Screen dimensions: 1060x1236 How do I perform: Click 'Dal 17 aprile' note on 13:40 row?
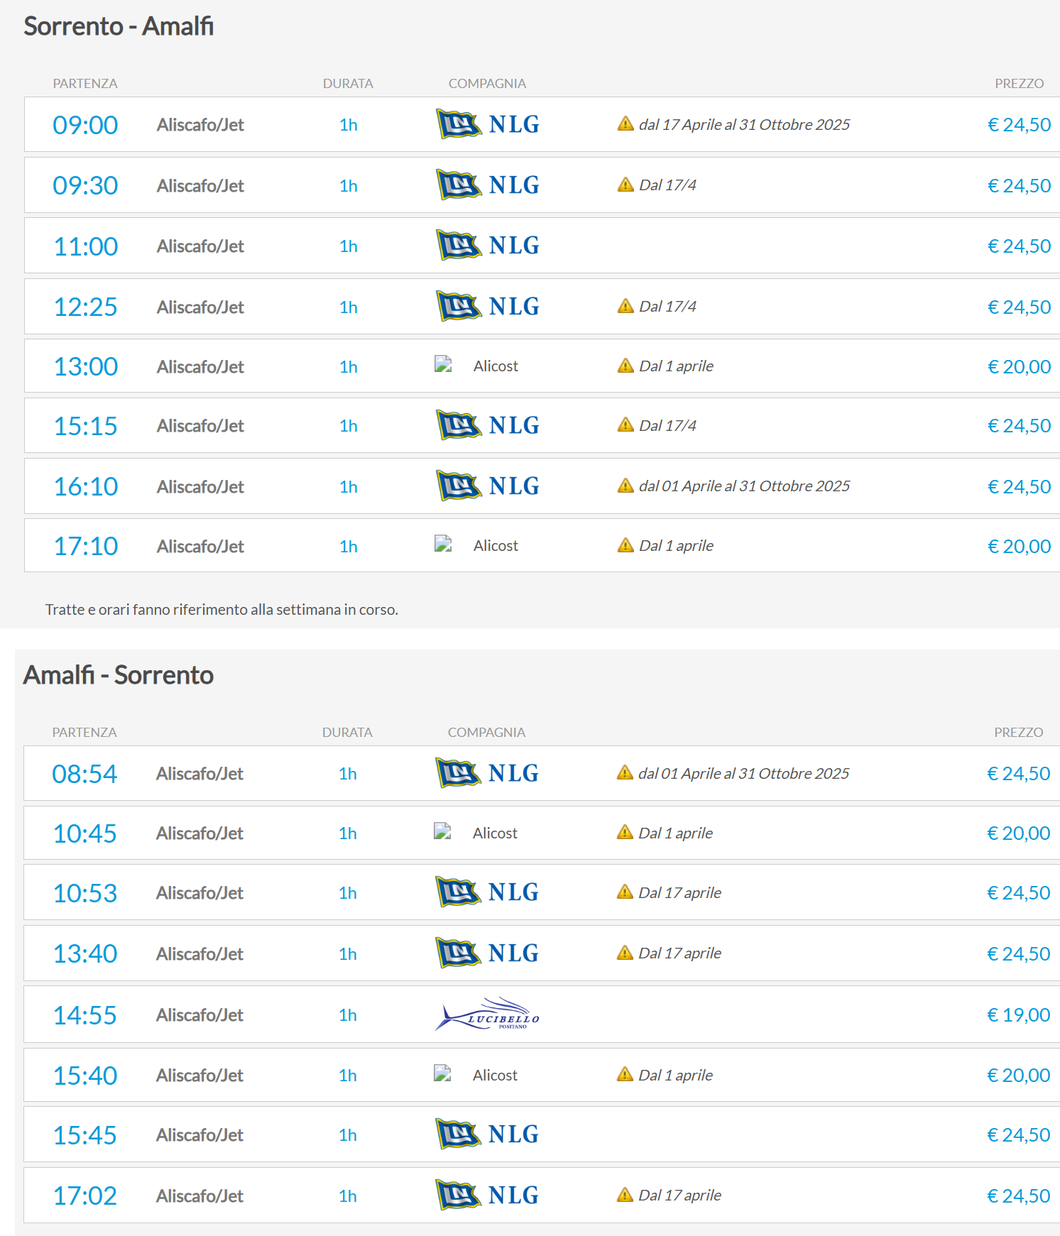coord(679,953)
